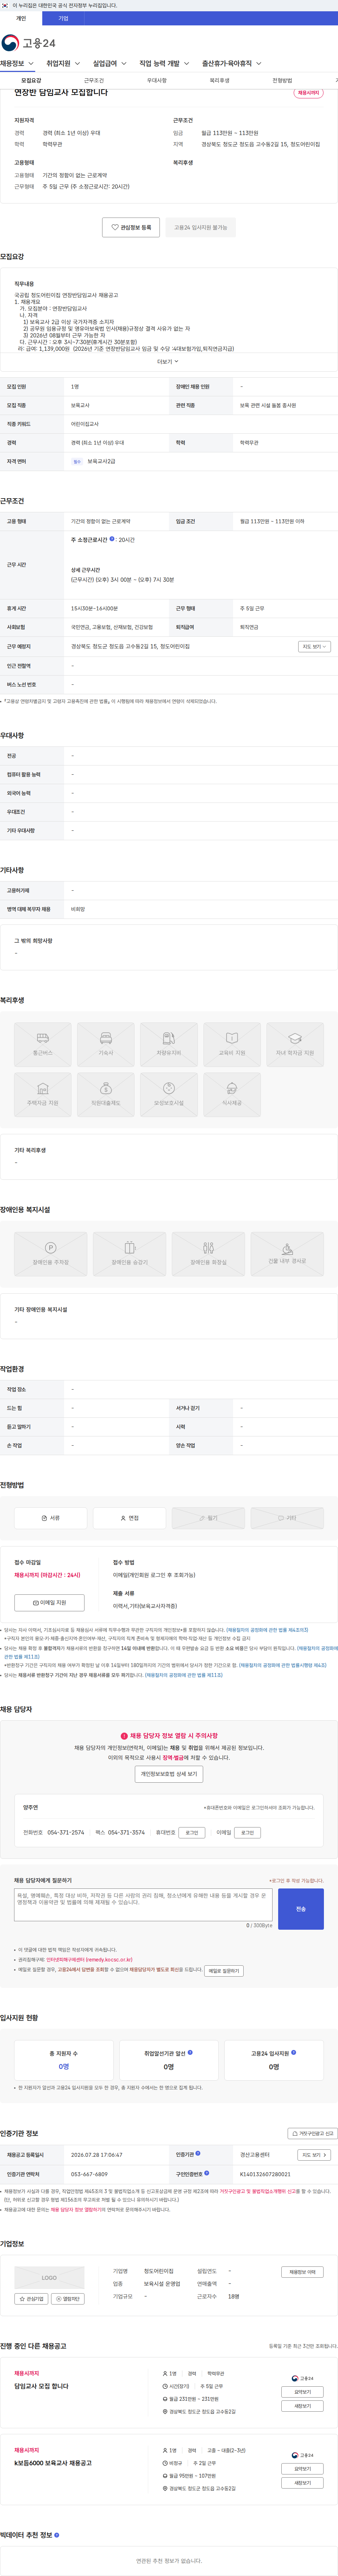The height and width of the screenshot is (2576, 338).
Task: Click the 열람제한 button
Action: coord(68,2299)
